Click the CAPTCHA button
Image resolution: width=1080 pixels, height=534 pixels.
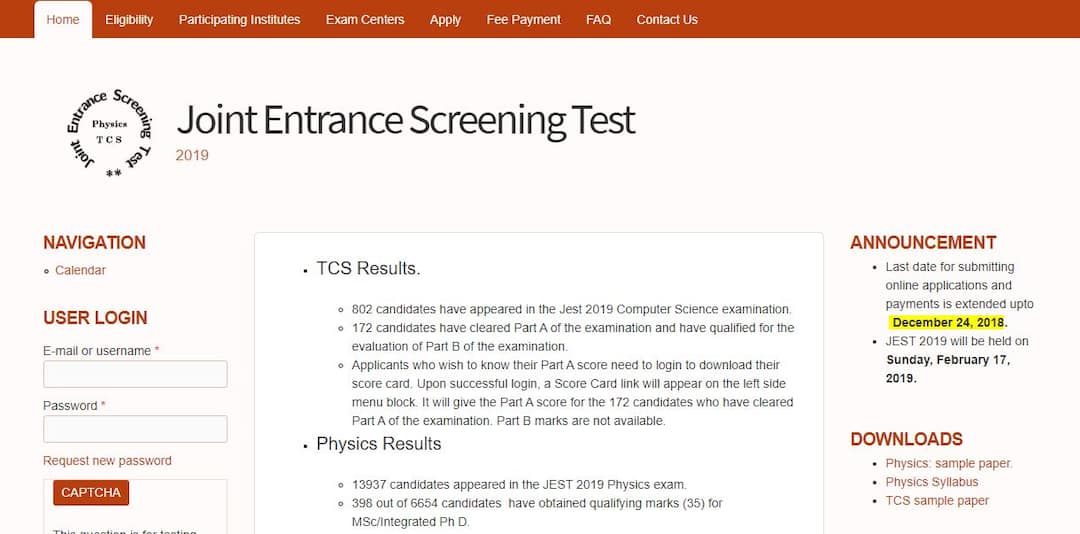coord(91,492)
